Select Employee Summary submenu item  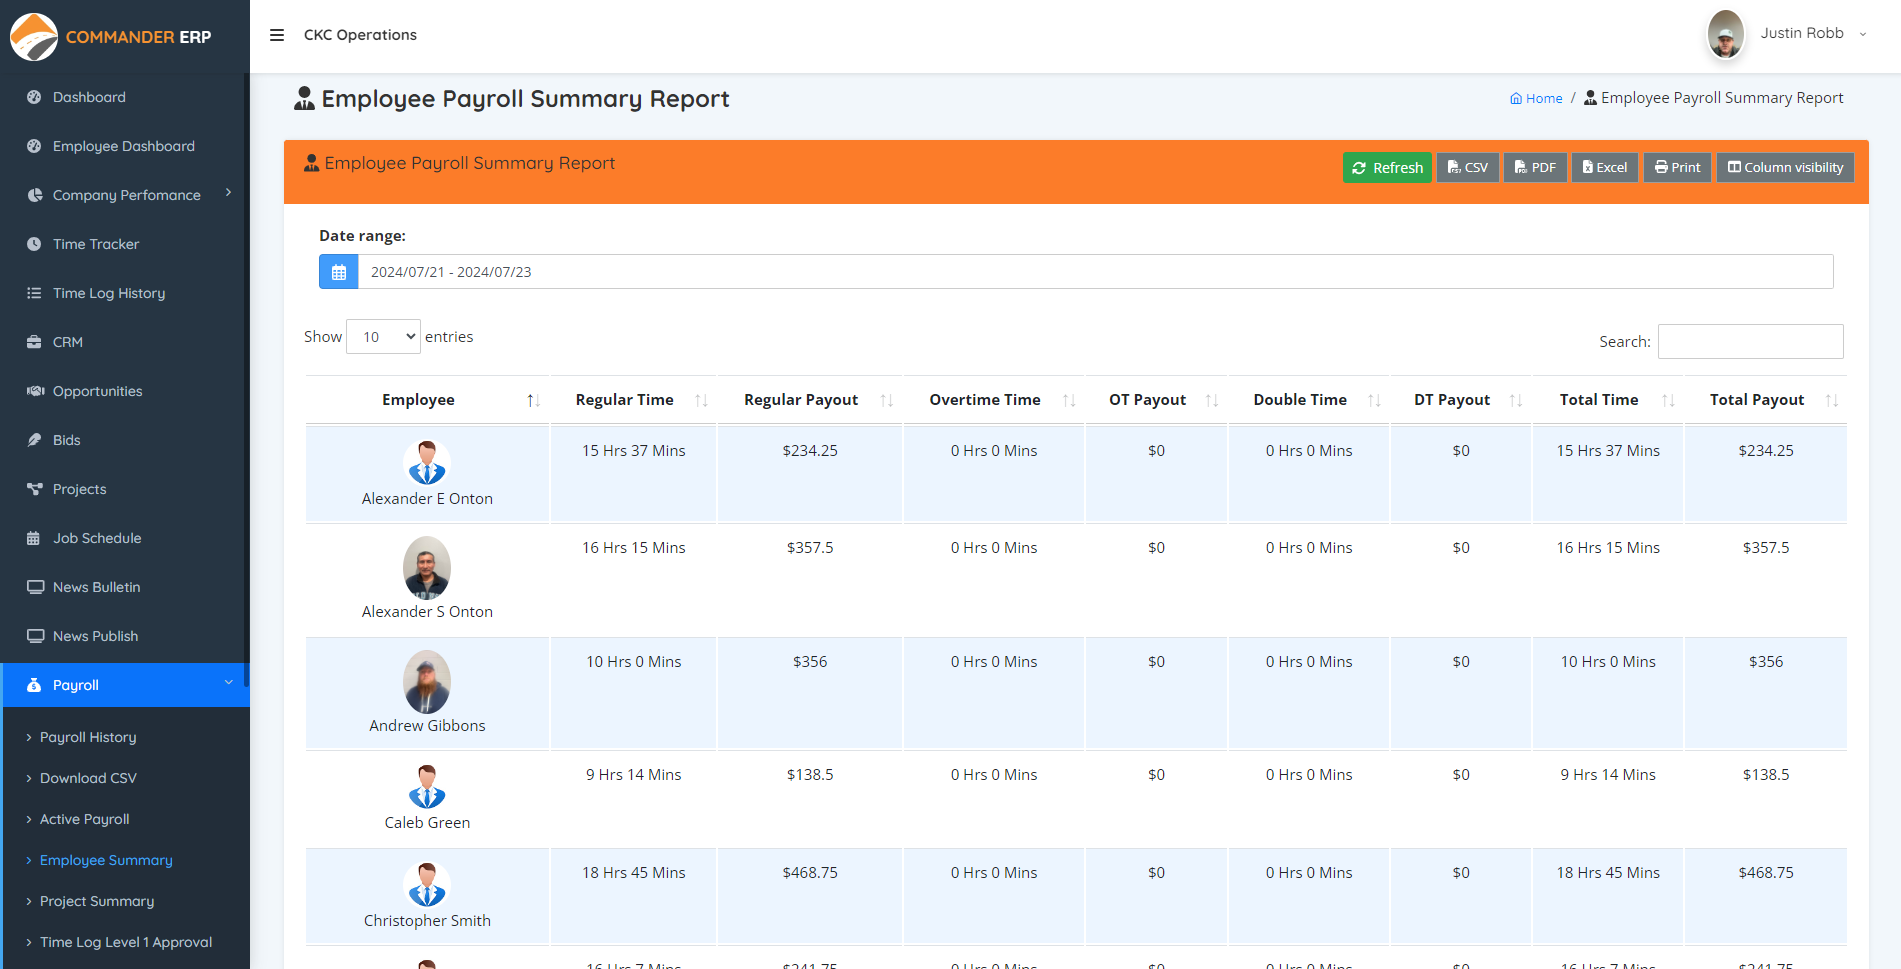click(106, 860)
